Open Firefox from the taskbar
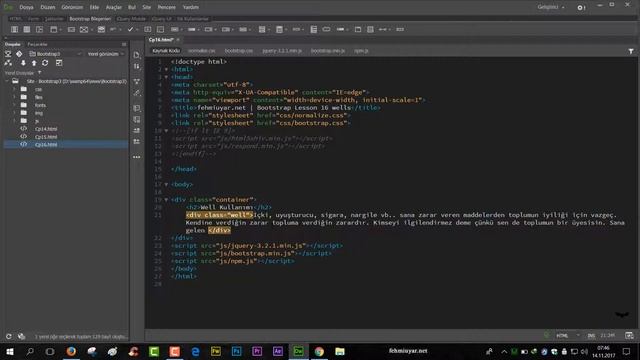 [x=71, y=351]
